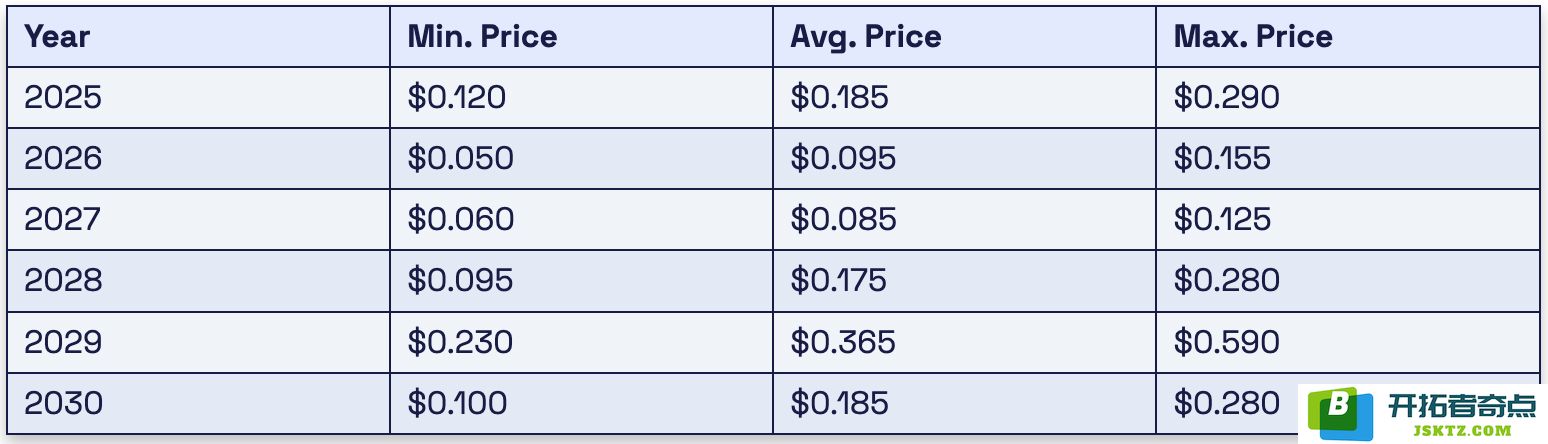Viewport: 1548px width, 444px height.
Task: Click the $0.085 average price cell
Action: (964, 219)
